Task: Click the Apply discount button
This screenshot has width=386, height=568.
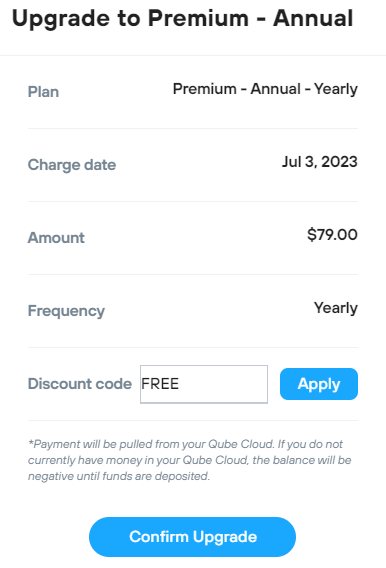Action: (x=319, y=384)
